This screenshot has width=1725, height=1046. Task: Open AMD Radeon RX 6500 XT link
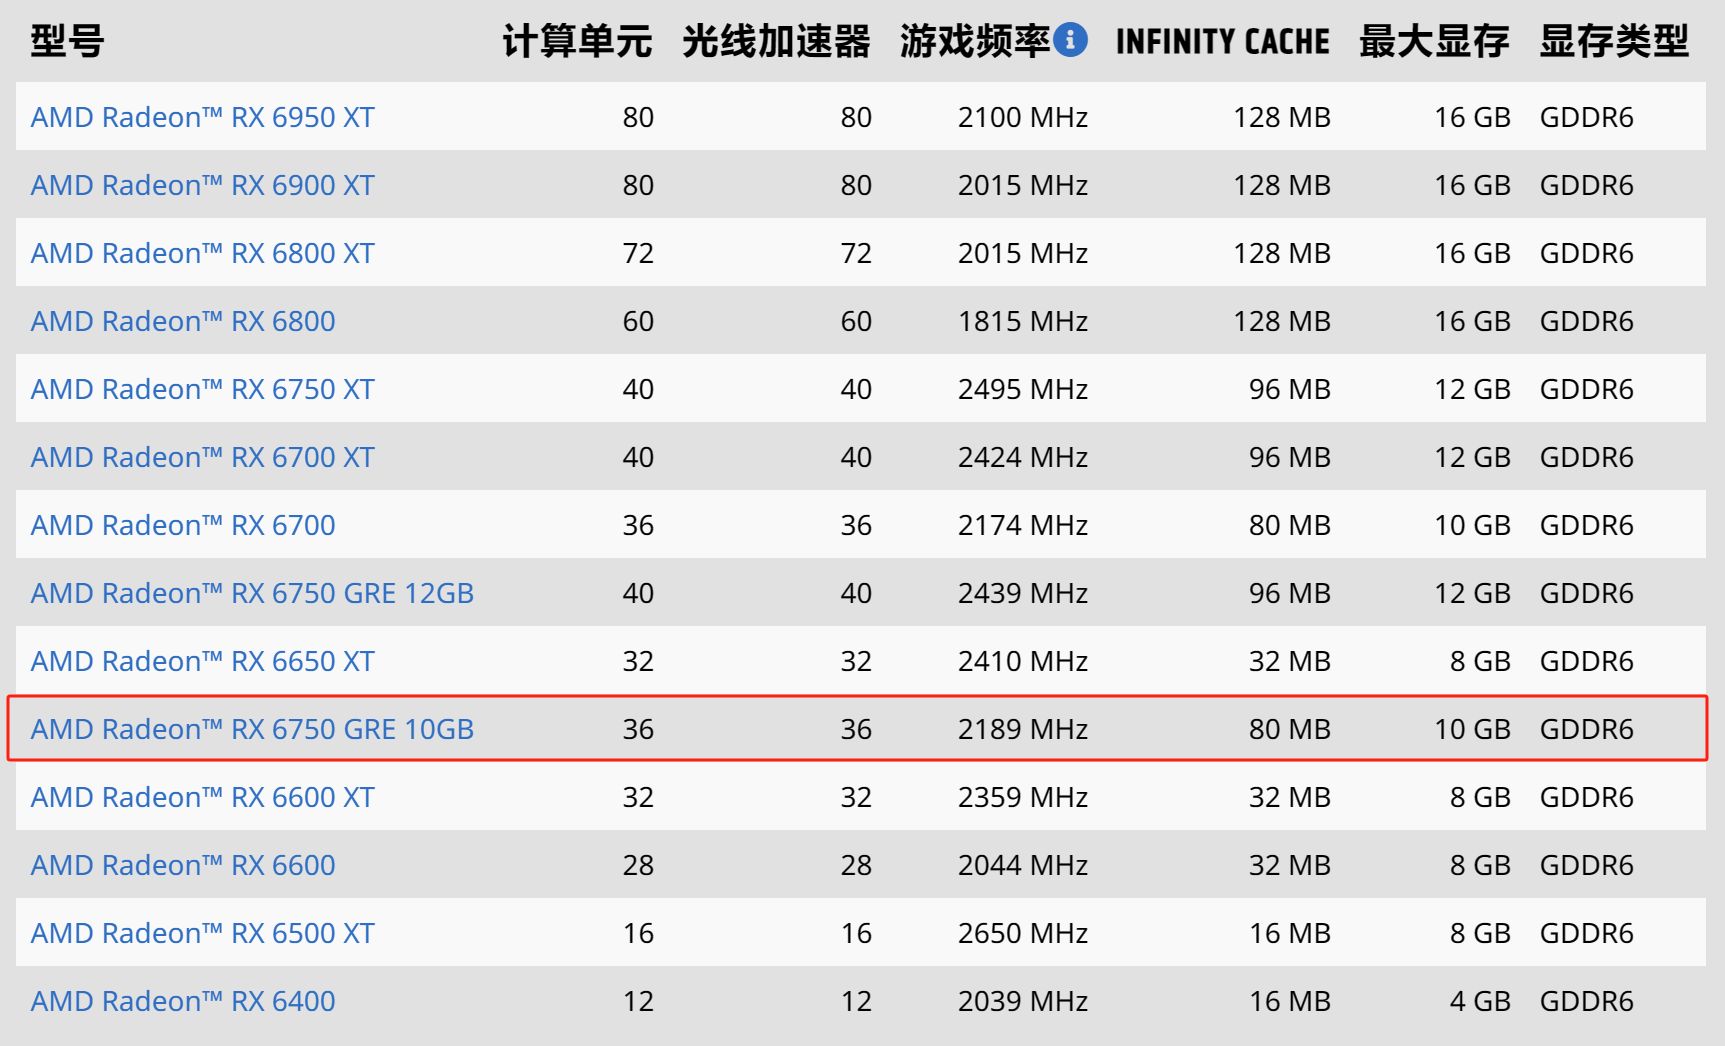[203, 933]
